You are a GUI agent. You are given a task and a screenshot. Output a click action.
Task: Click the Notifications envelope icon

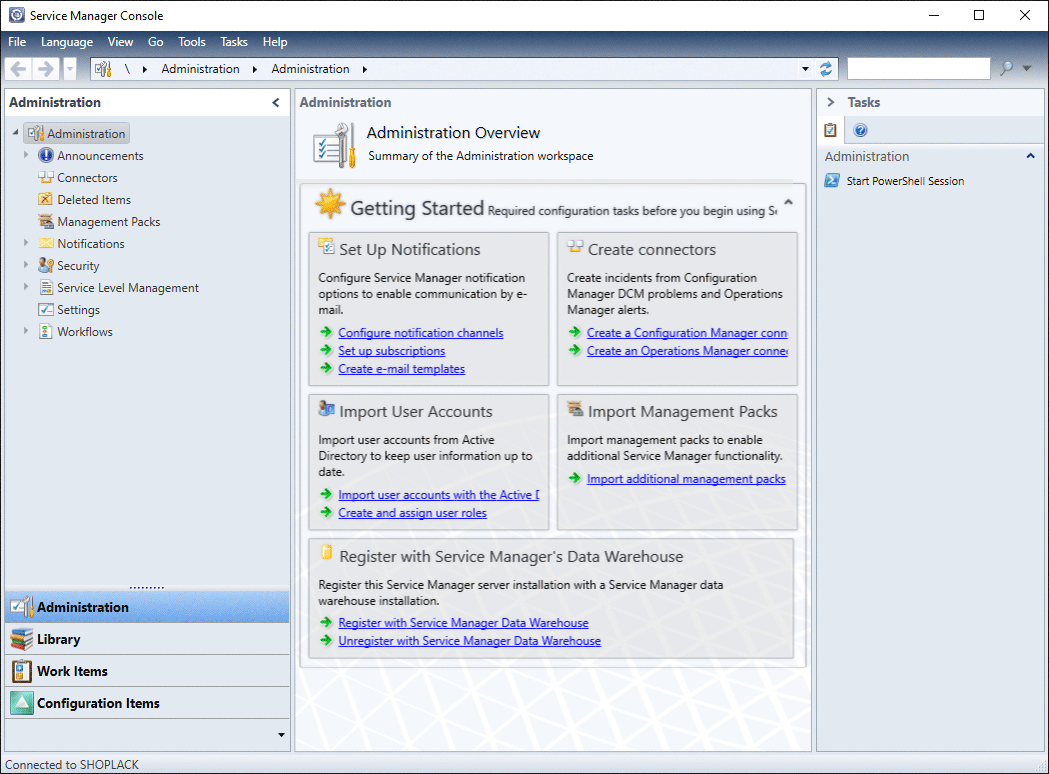pos(45,244)
